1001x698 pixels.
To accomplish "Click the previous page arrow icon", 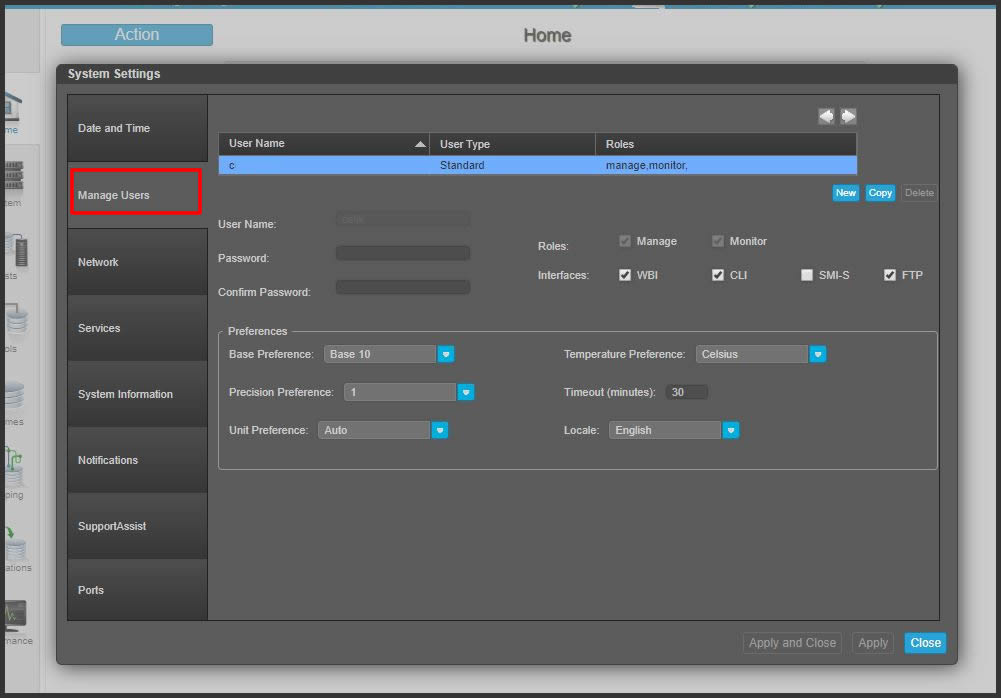I will click(826, 116).
